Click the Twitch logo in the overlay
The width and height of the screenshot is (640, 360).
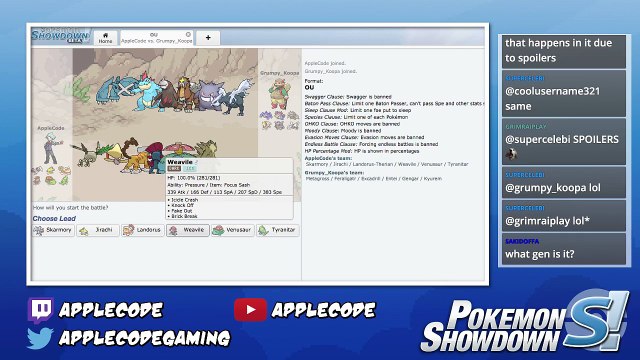click(40, 310)
